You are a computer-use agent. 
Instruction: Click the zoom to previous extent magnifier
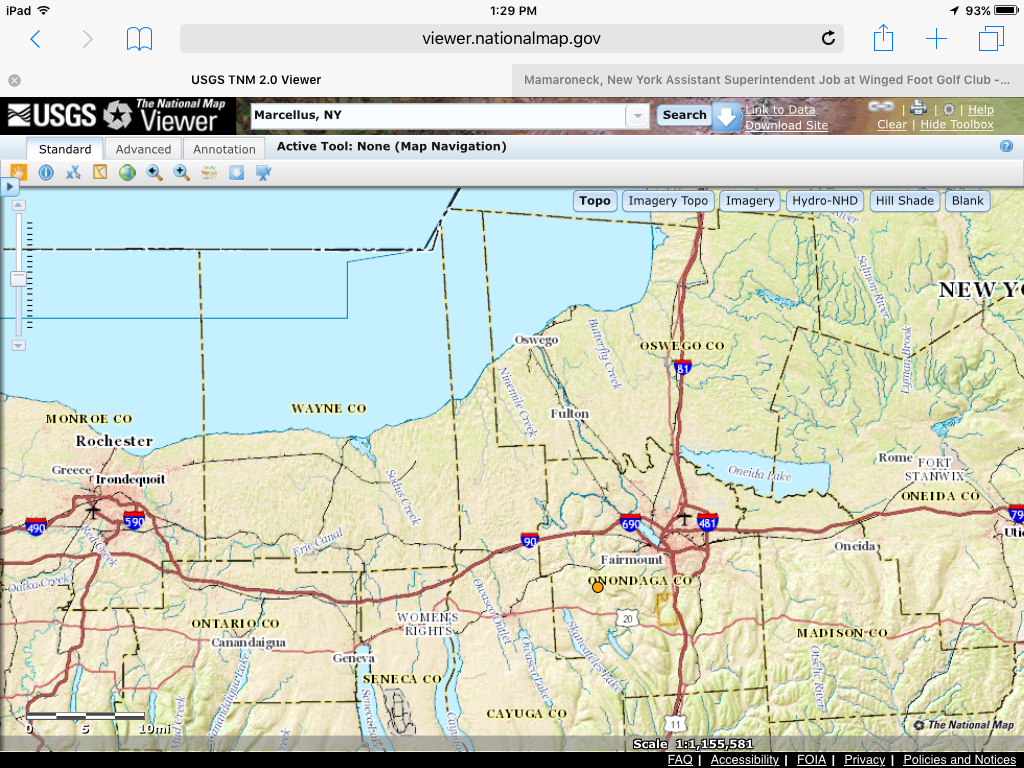154,173
